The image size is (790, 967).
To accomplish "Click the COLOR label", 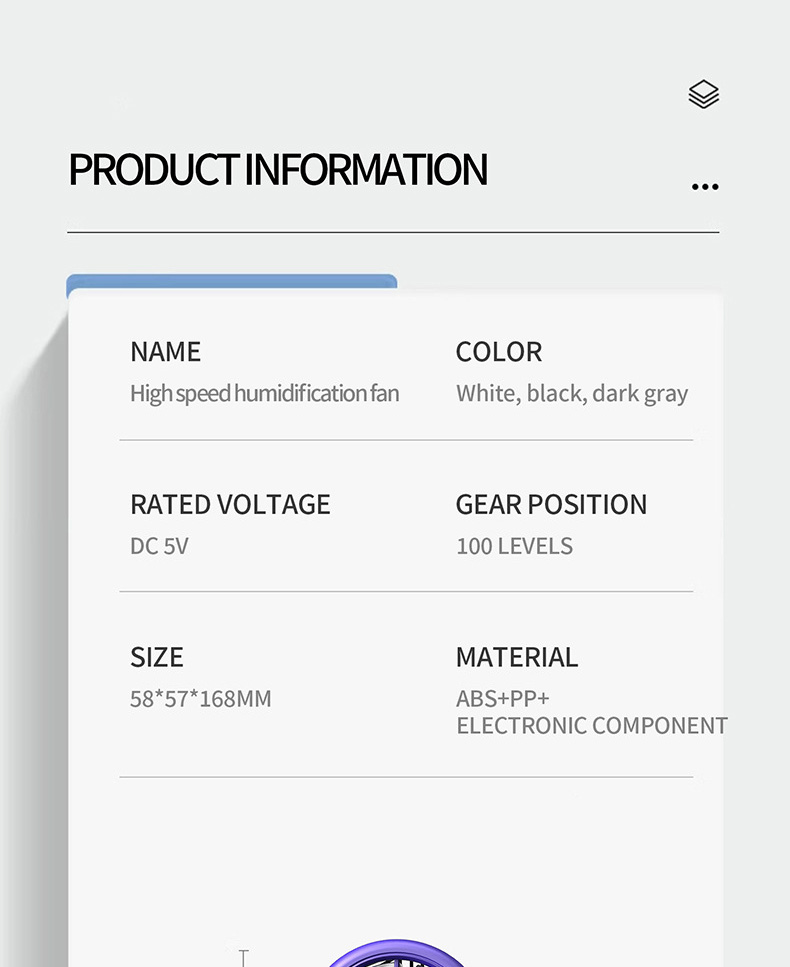I will [x=498, y=352].
